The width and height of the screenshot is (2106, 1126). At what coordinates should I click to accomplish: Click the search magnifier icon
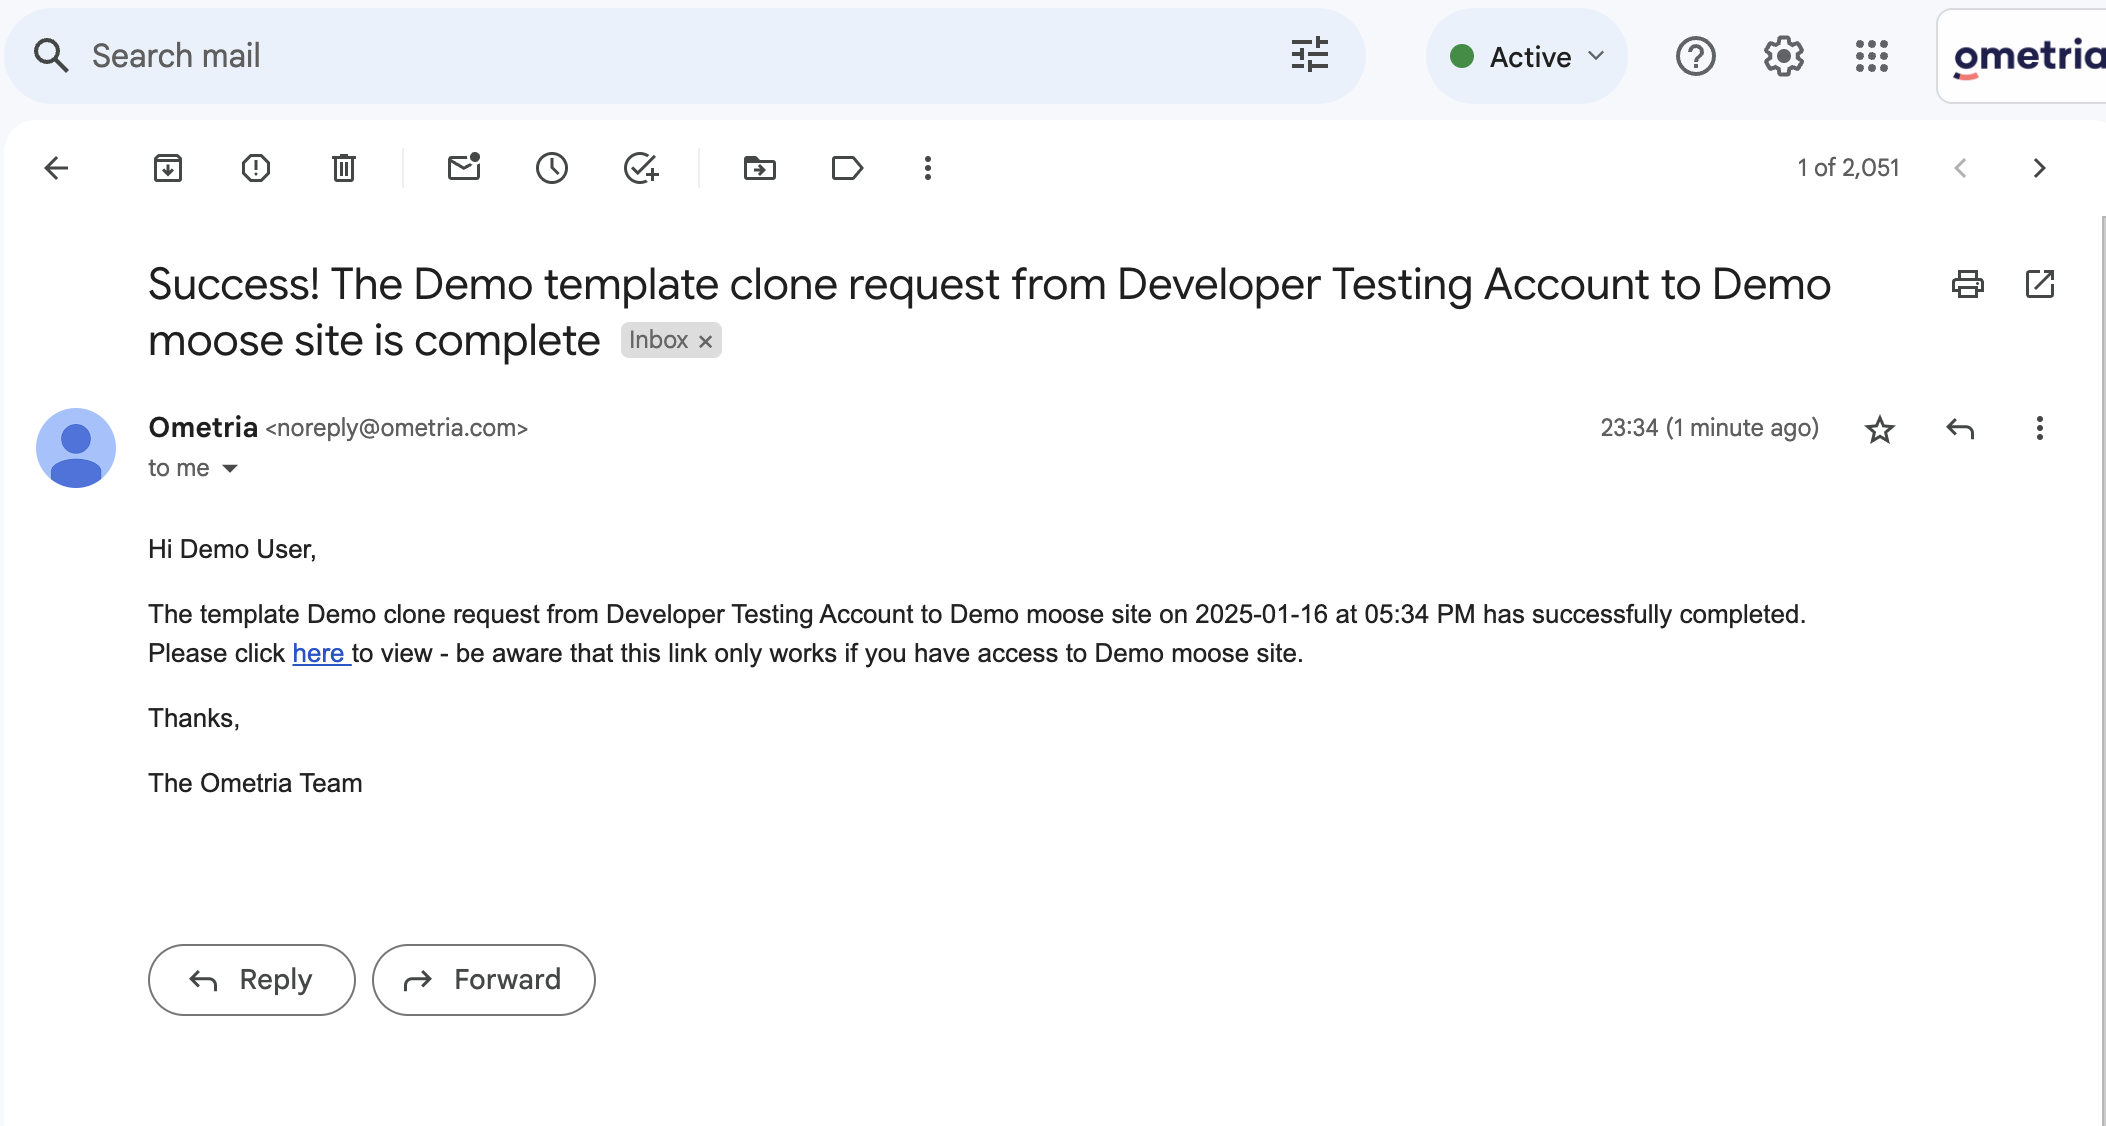tap(51, 56)
